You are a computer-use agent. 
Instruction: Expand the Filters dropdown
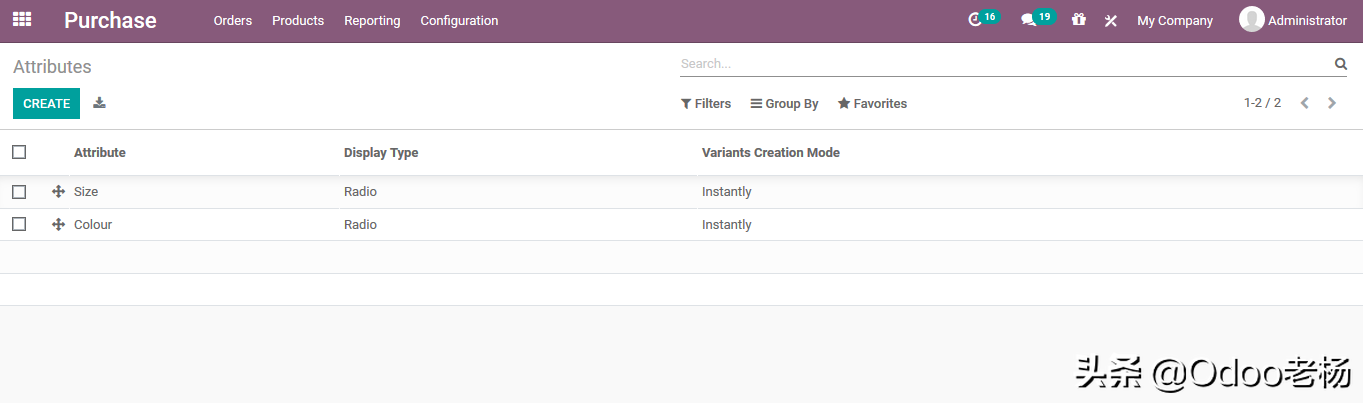click(706, 104)
